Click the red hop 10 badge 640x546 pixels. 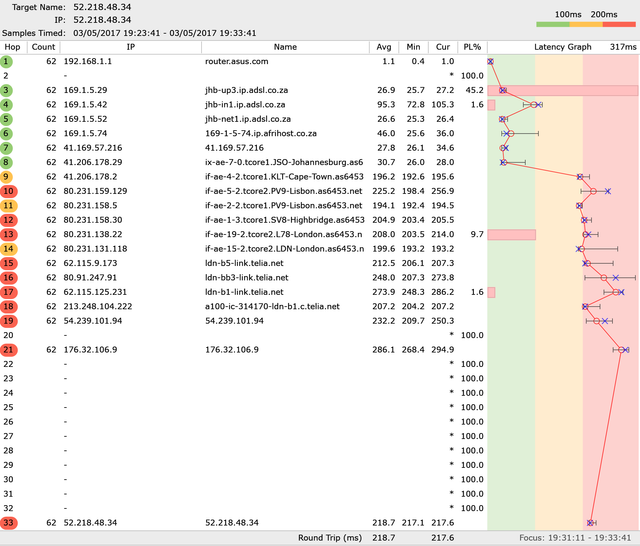click(8, 191)
